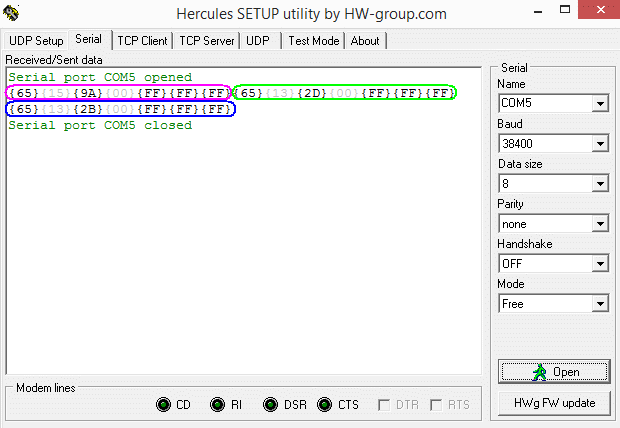Click the DSR modem line indicator
The width and height of the screenshot is (620, 428).
[271, 405]
